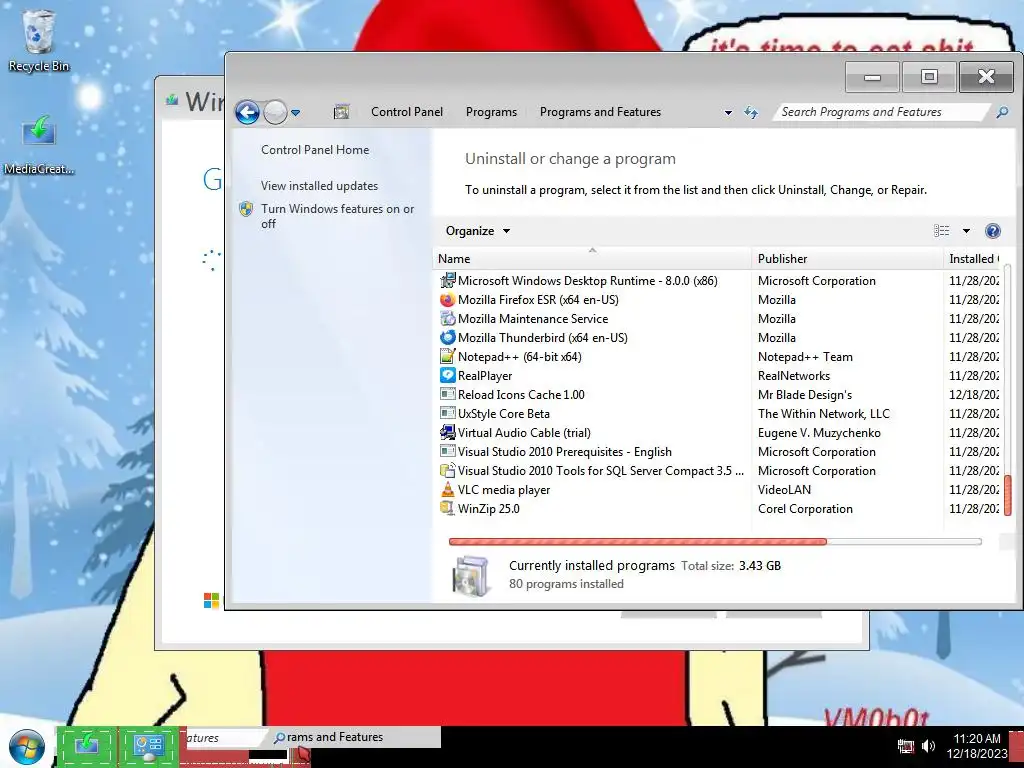1024x768 pixels.
Task: Click the shield icon next to Windows features
Action: pos(246,209)
